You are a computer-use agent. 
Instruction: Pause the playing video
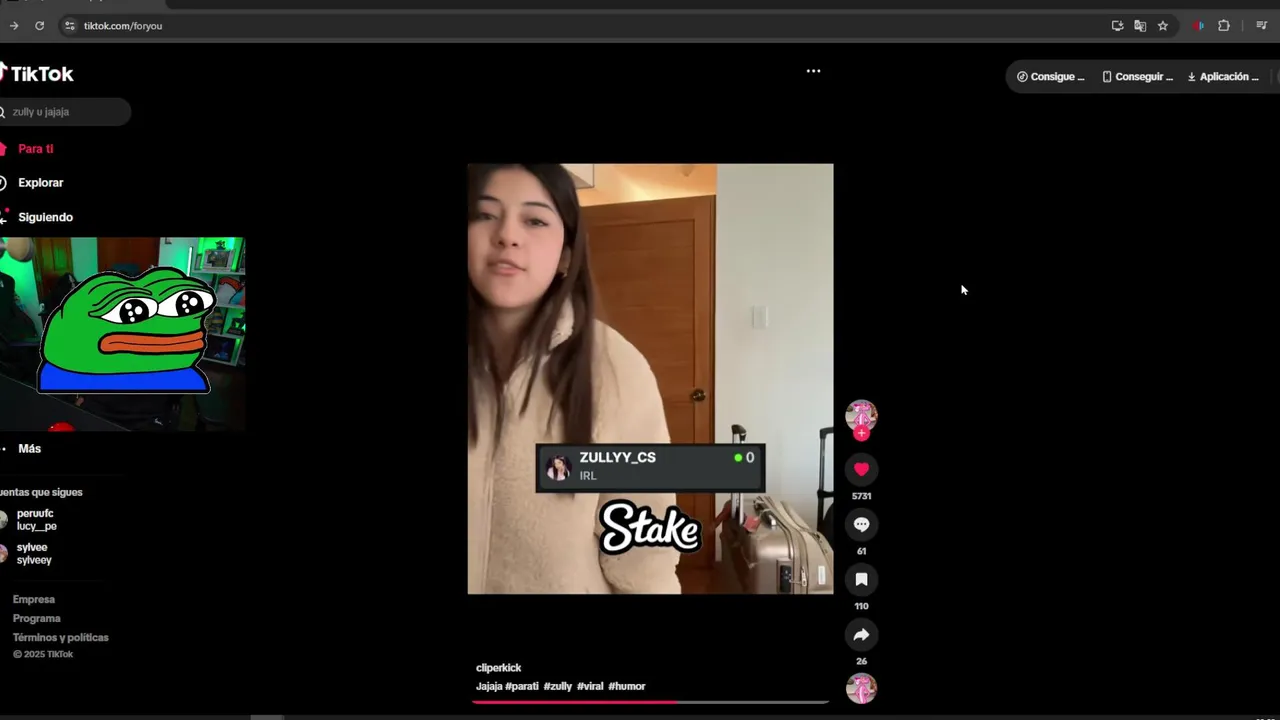[x=650, y=379]
